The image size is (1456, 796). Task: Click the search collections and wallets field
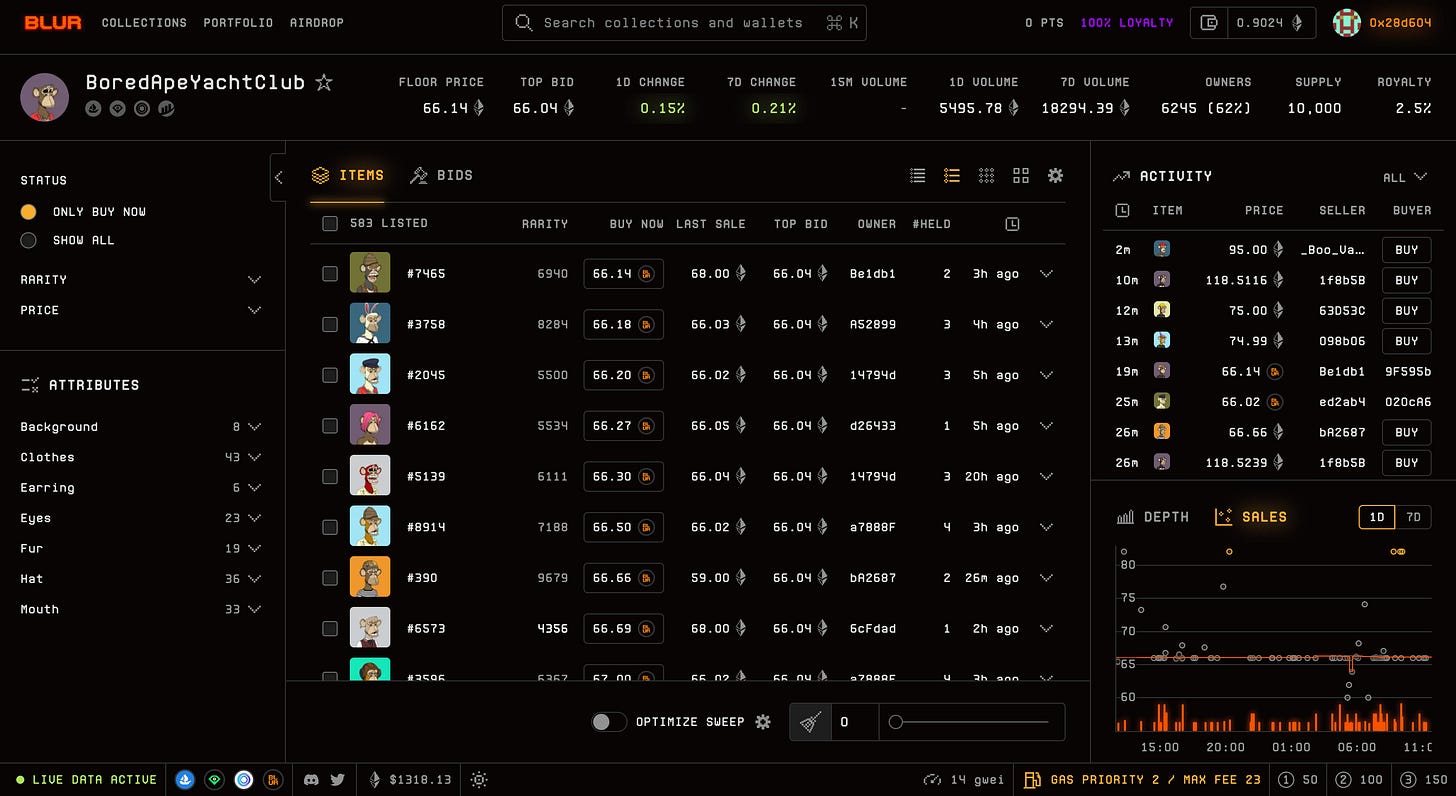click(685, 22)
